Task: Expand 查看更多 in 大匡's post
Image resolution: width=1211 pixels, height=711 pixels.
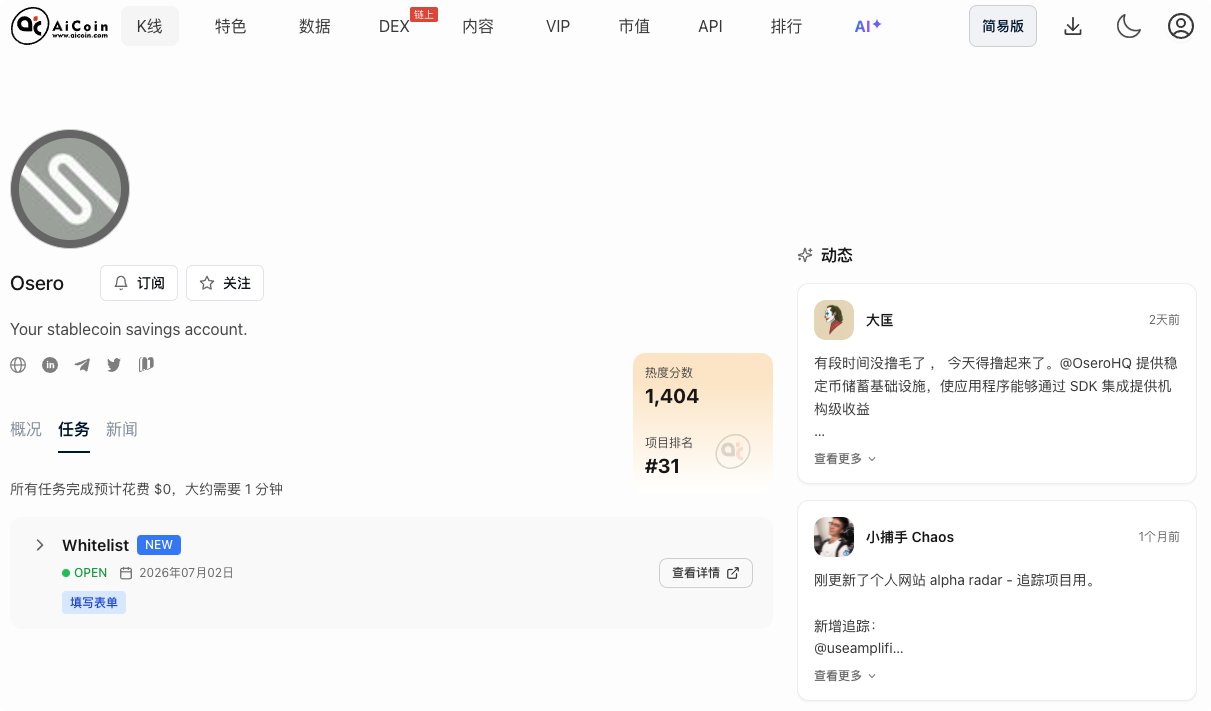Action: [x=845, y=458]
